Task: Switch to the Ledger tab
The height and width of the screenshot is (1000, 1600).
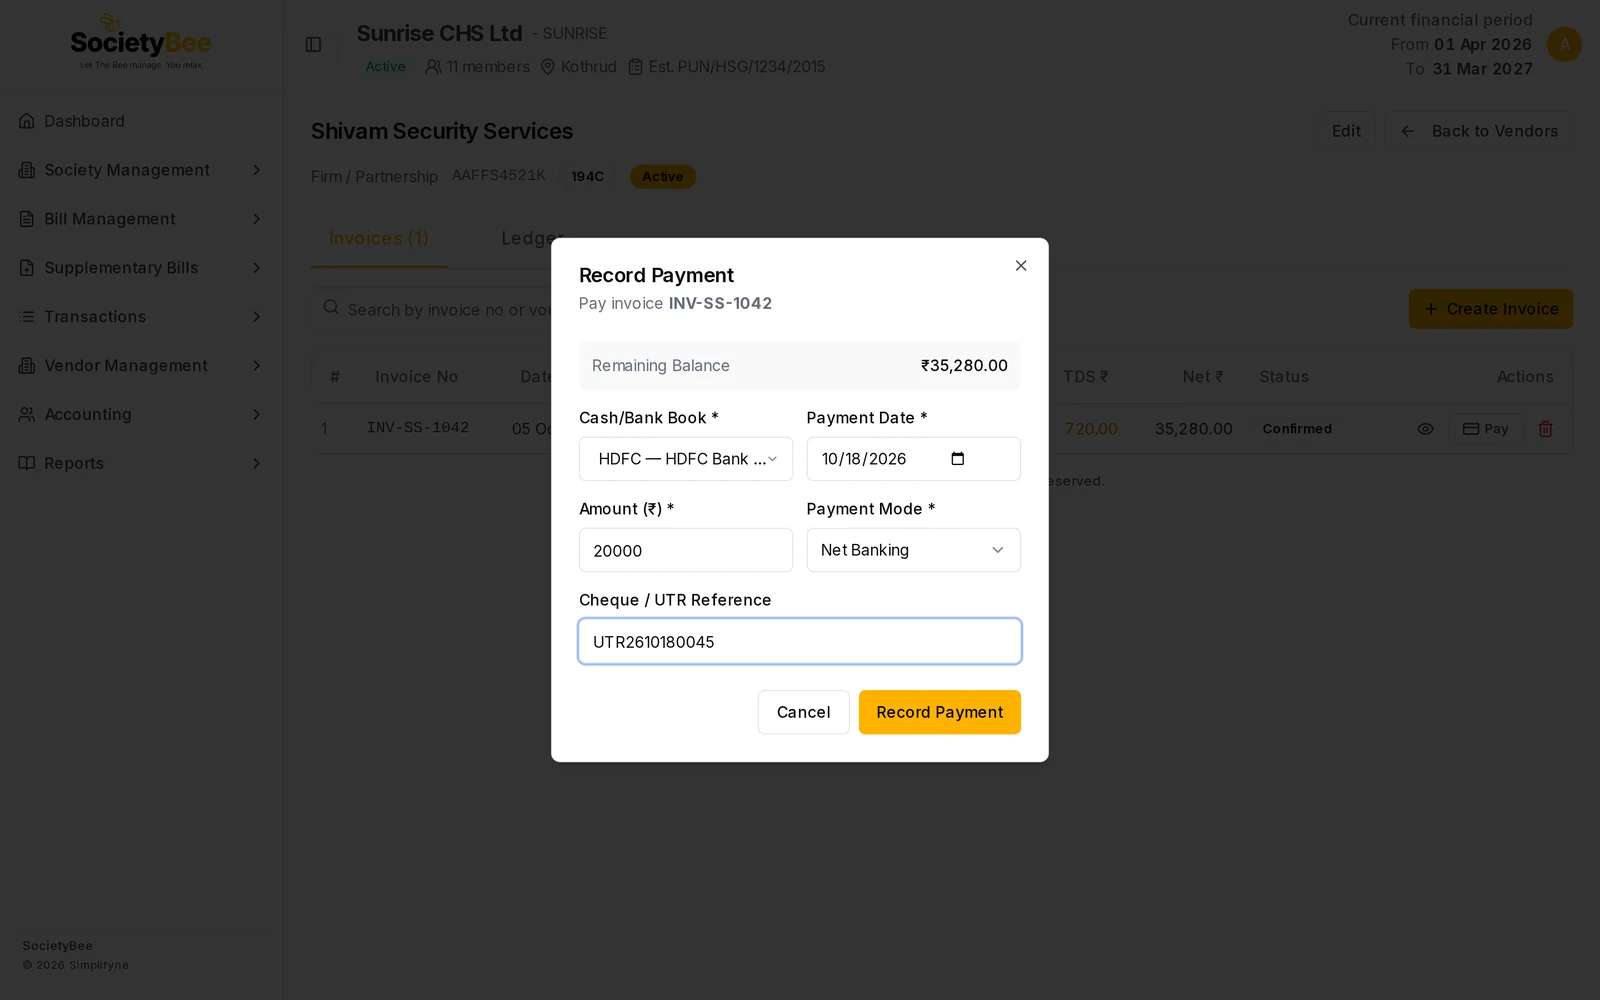Action: pyautogui.click(x=532, y=239)
